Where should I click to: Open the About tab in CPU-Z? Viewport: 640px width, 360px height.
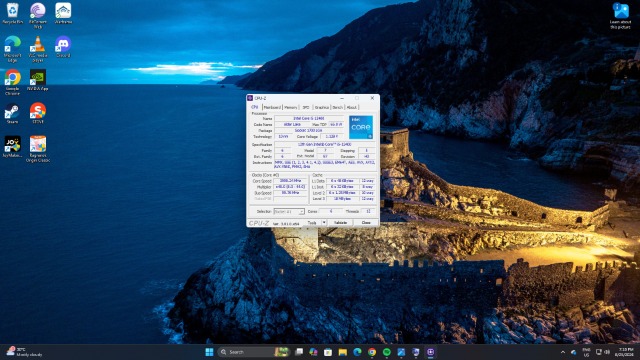(351, 107)
